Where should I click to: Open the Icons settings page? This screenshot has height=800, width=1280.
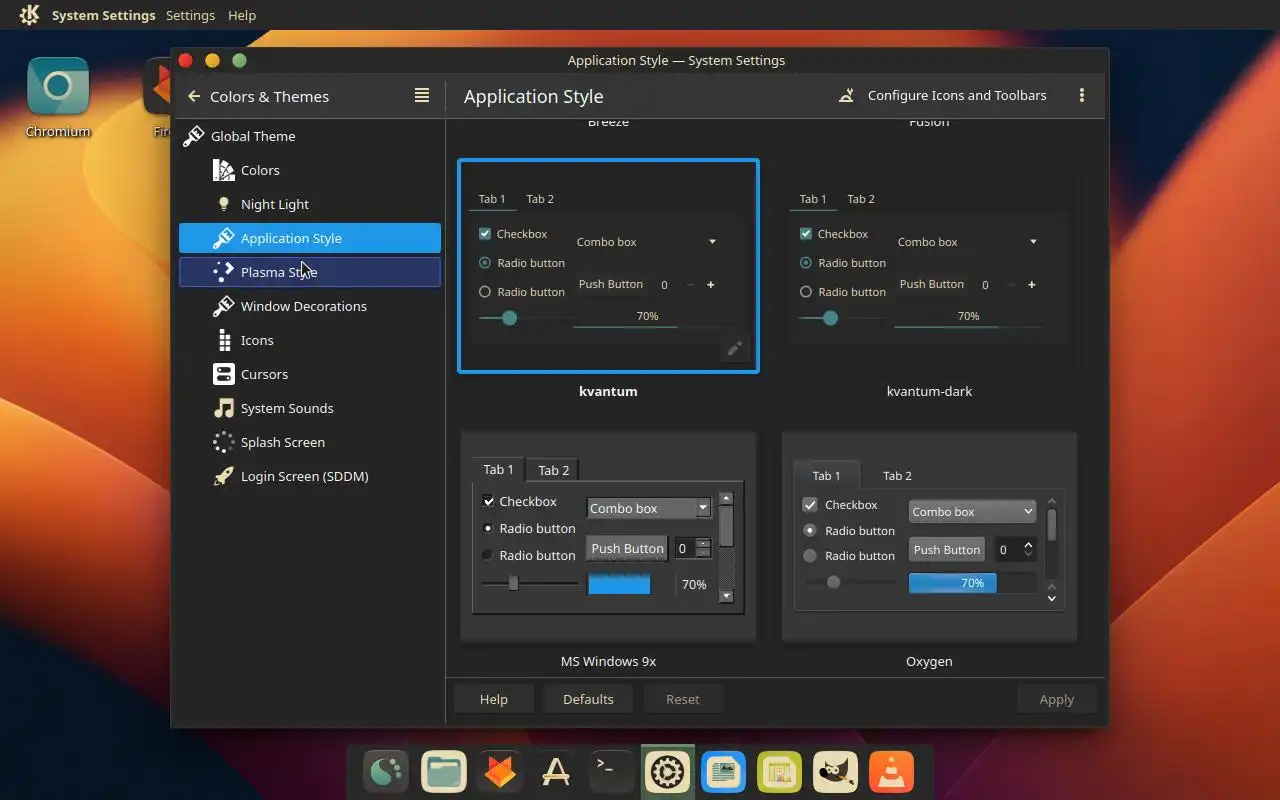tap(310, 340)
